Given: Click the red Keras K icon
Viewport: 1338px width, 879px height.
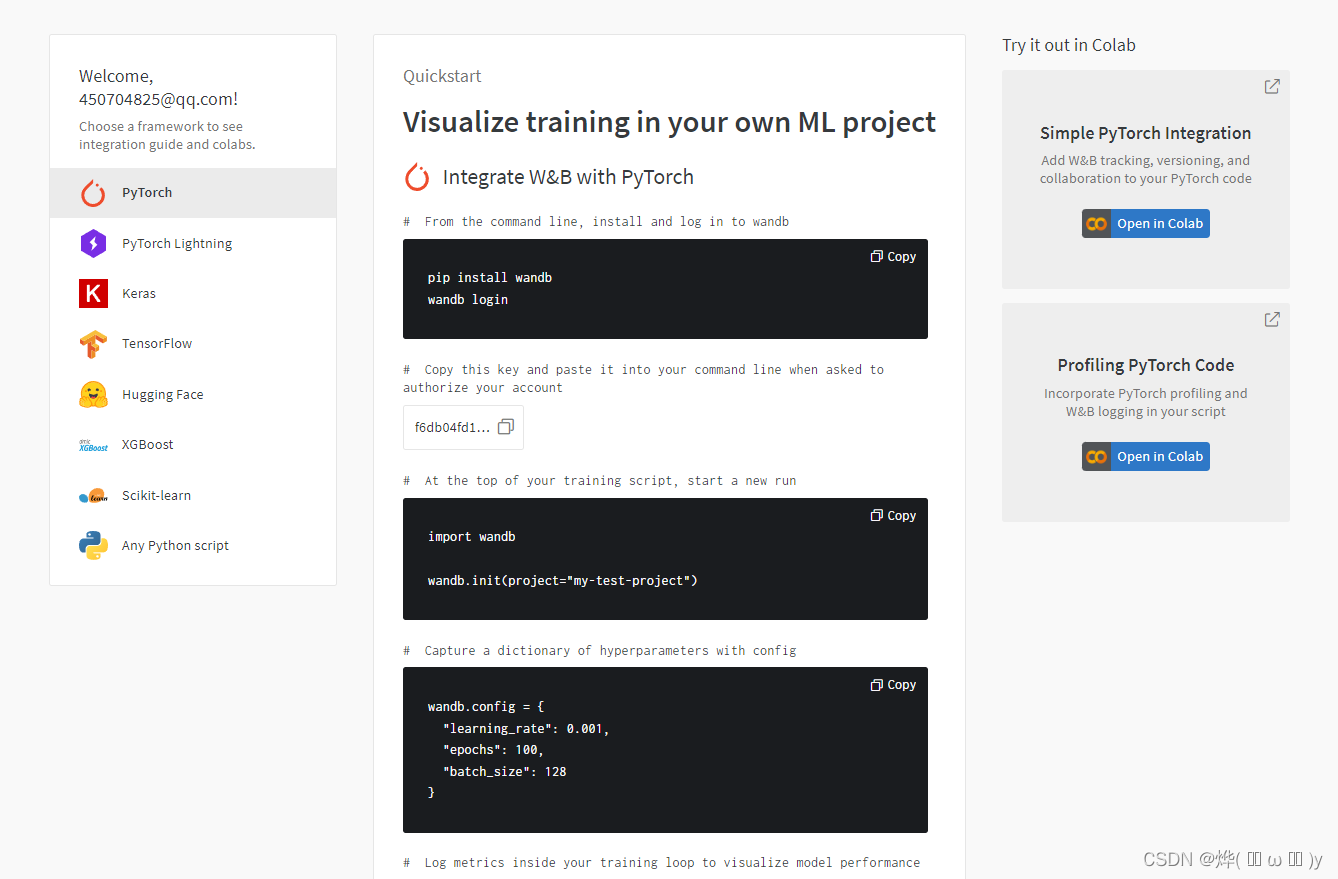Looking at the screenshot, I should (93, 293).
